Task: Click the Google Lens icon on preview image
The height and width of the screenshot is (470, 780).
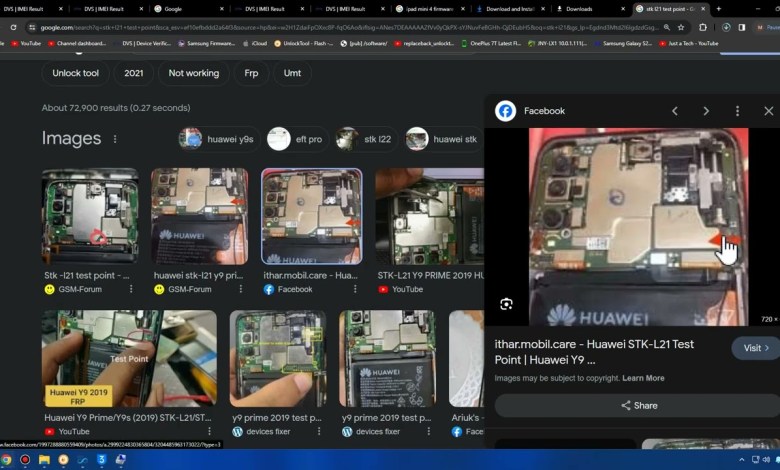Action: [x=506, y=304]
